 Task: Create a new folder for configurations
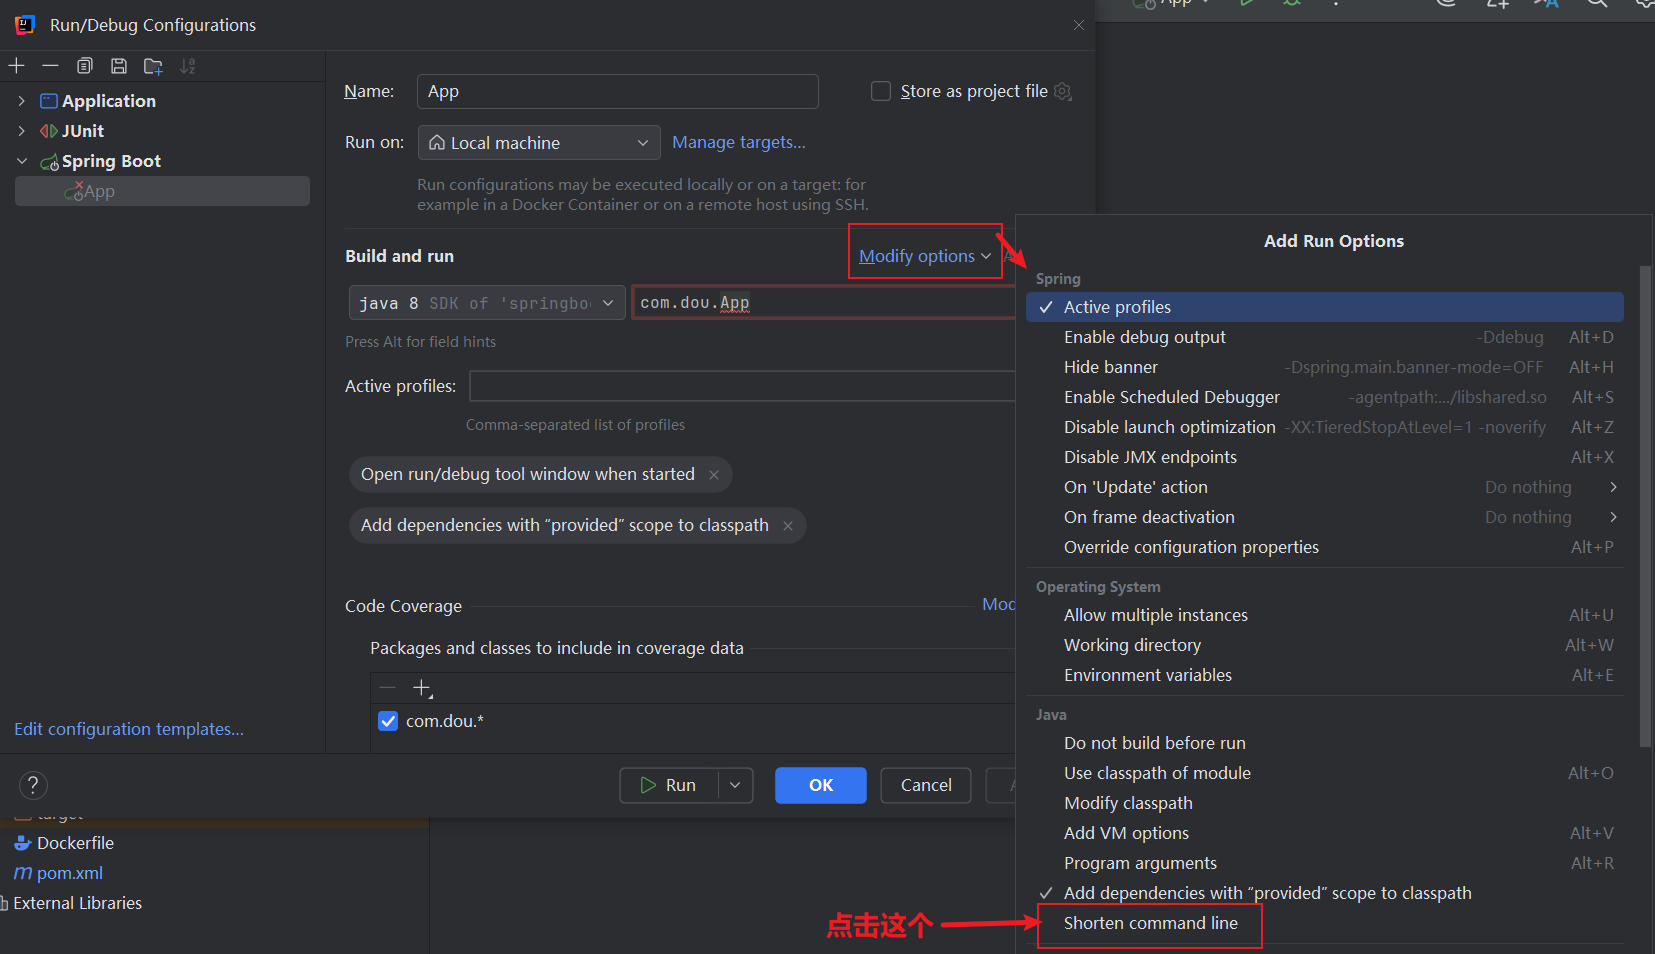(x=153, y=66)
